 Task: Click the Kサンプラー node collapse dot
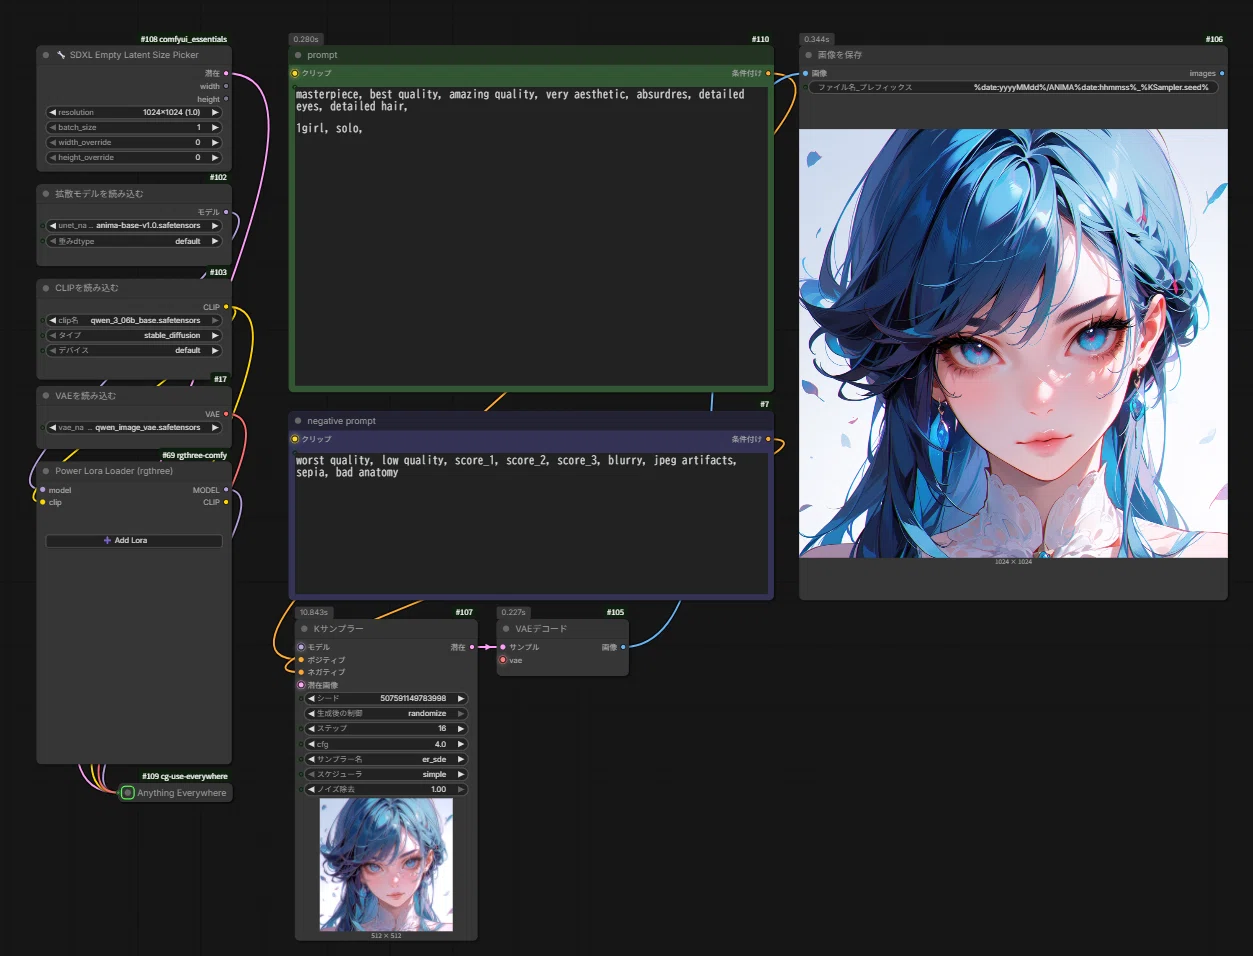(304, 629)
